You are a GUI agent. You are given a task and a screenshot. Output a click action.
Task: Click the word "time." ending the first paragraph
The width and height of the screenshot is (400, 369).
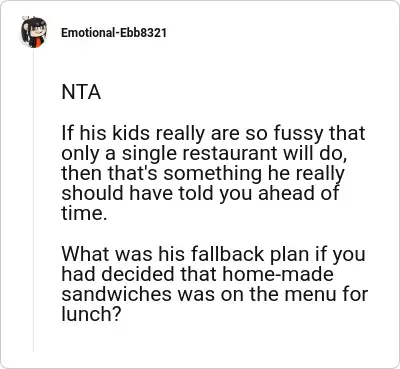[84, 213]
